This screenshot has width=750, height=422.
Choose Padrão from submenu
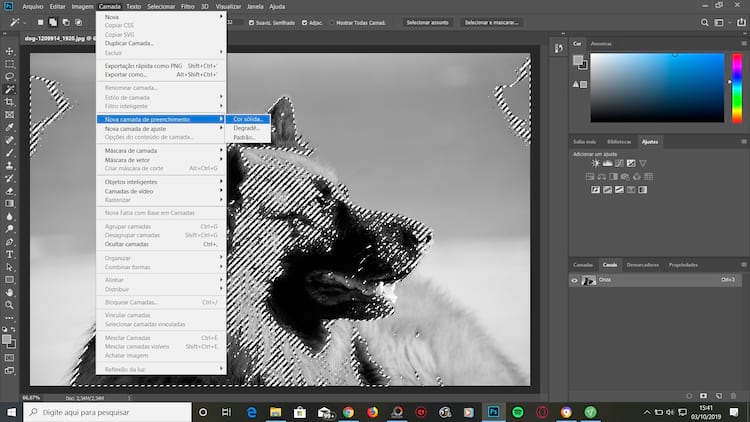[x=248, y=137]
